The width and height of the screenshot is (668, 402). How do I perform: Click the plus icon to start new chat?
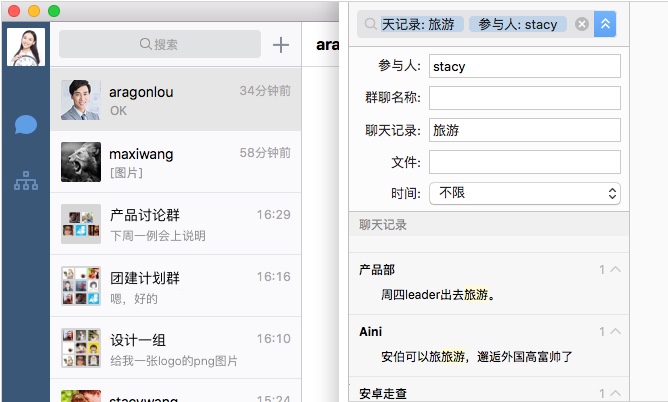click(x=281, y=45)
